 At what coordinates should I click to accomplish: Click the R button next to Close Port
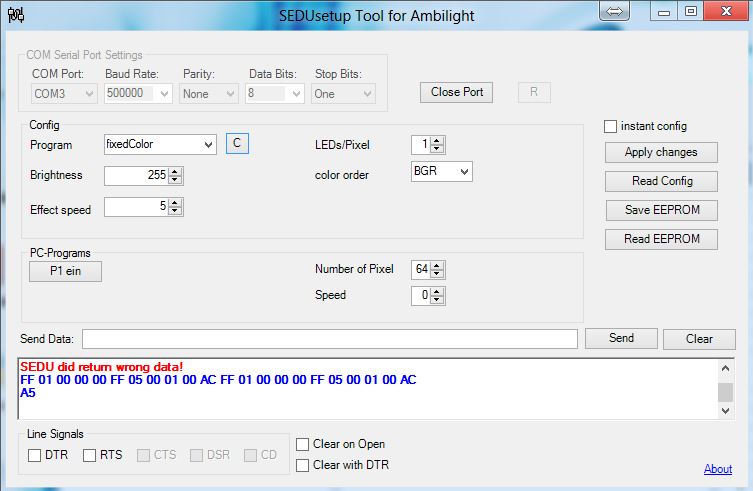click(x=534, y=92)
